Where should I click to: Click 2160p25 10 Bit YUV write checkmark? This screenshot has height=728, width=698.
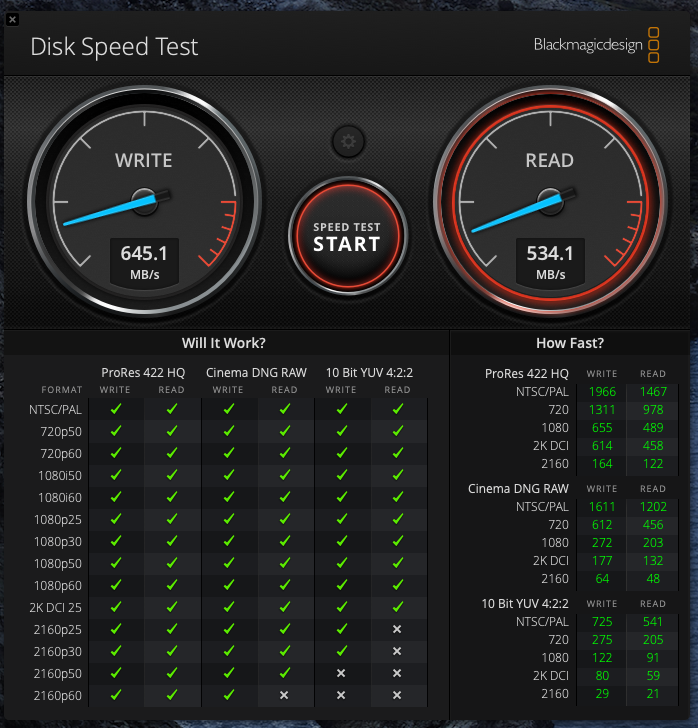342,629
